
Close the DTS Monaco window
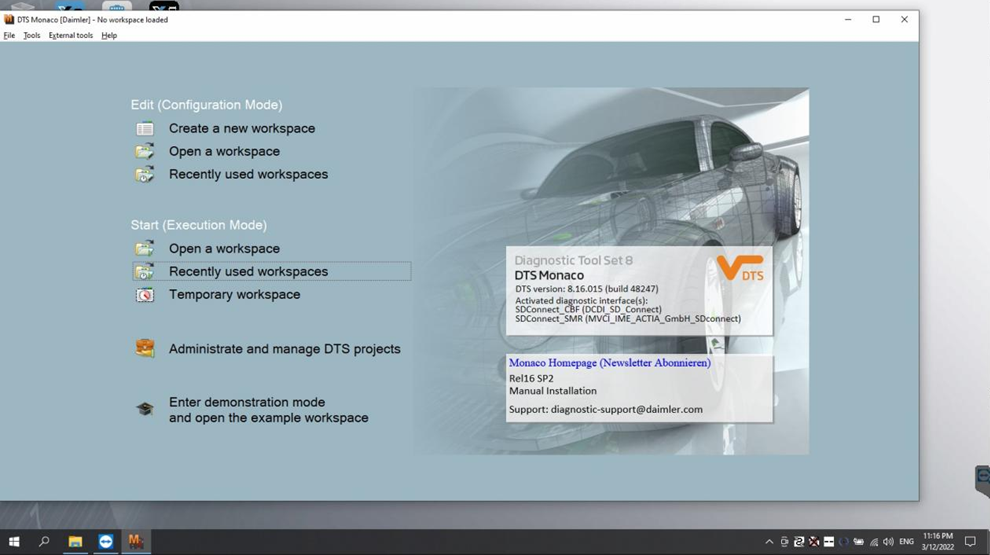click(x=904, y=20)
